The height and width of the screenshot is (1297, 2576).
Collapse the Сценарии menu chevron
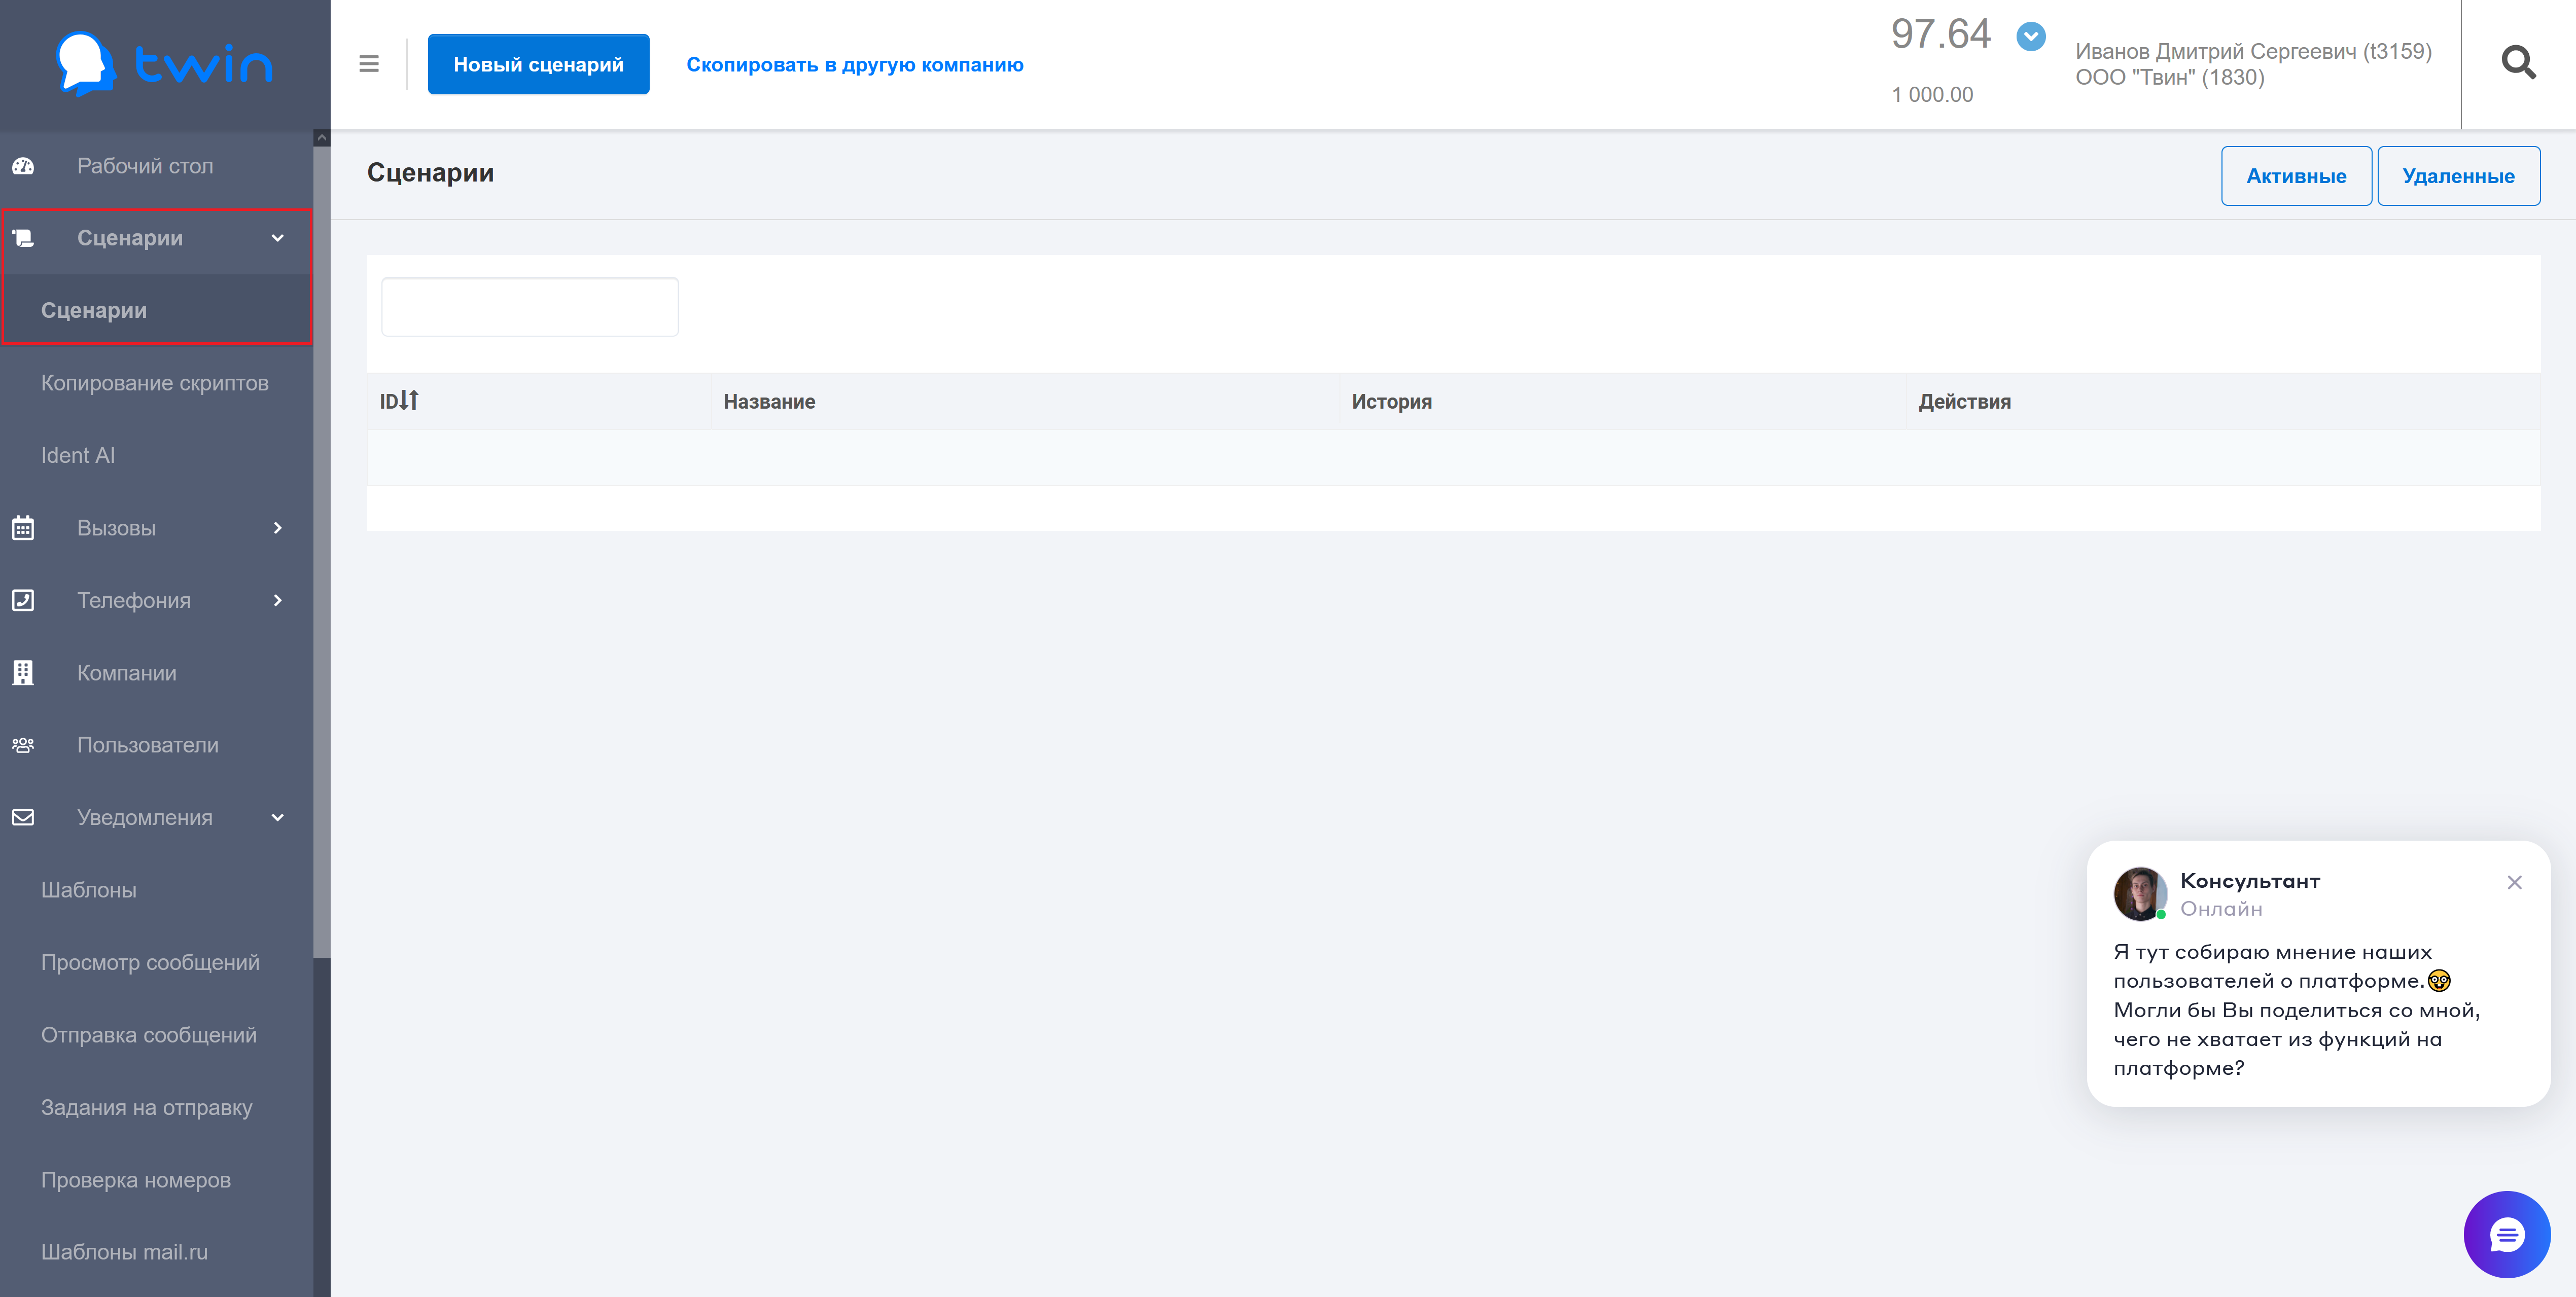click(278, 238)
